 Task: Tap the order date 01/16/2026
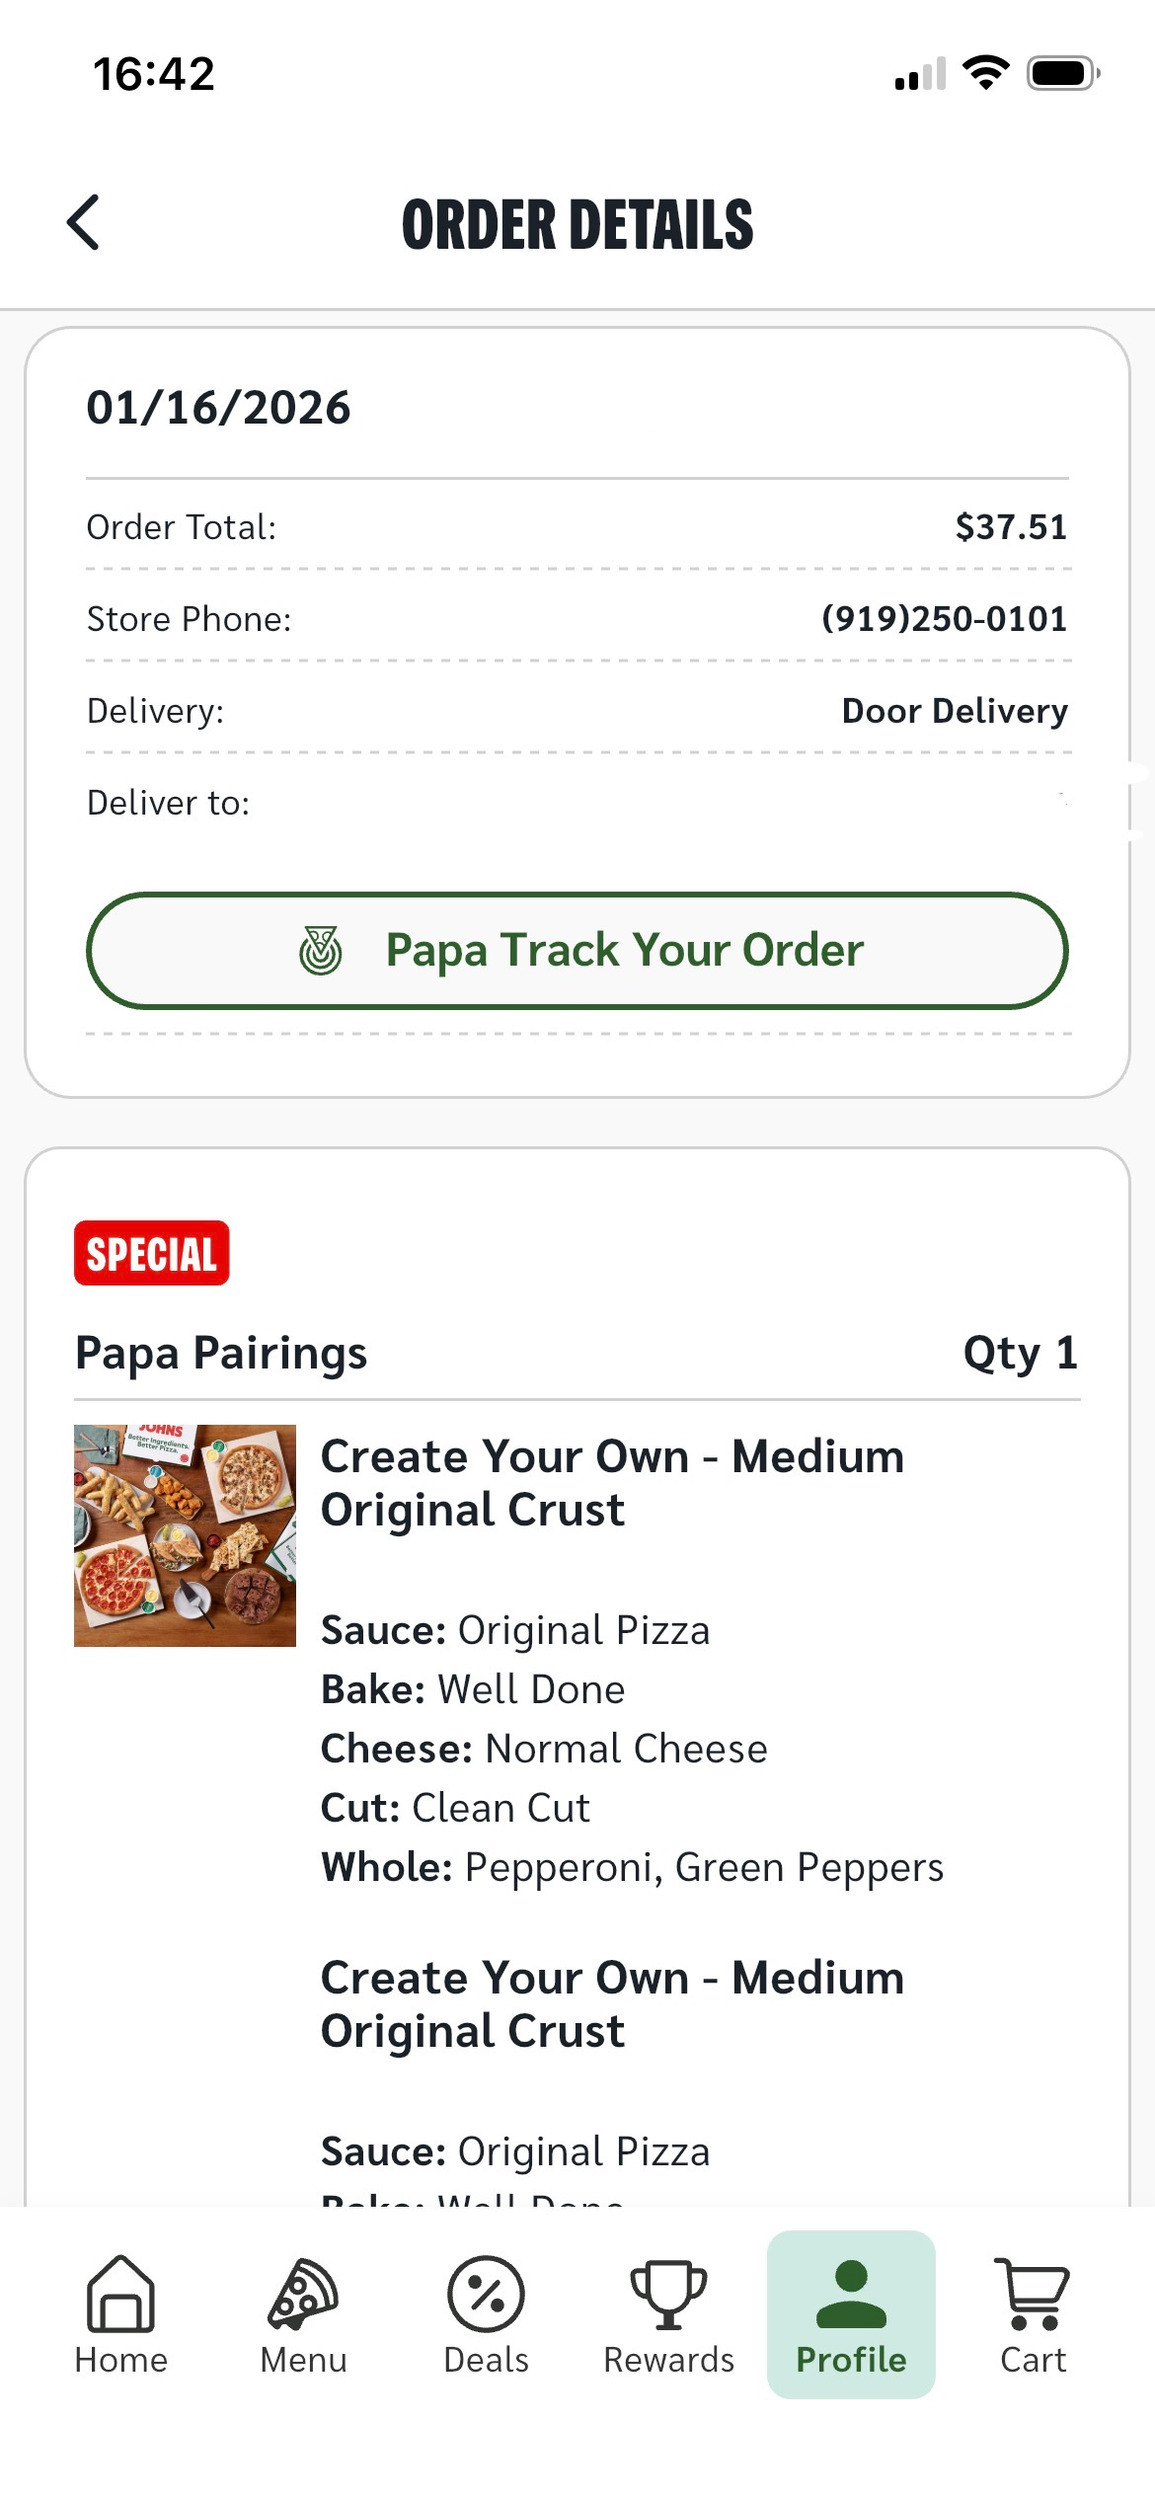pos(218,408)
